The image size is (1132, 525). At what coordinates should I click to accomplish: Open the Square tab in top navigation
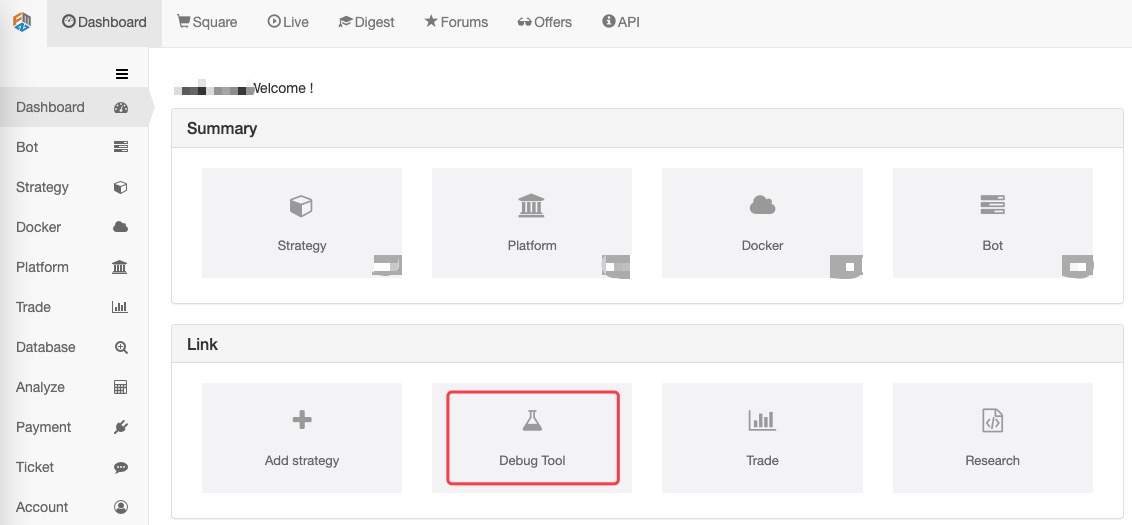pyautogui.click(x=207, y=22)
